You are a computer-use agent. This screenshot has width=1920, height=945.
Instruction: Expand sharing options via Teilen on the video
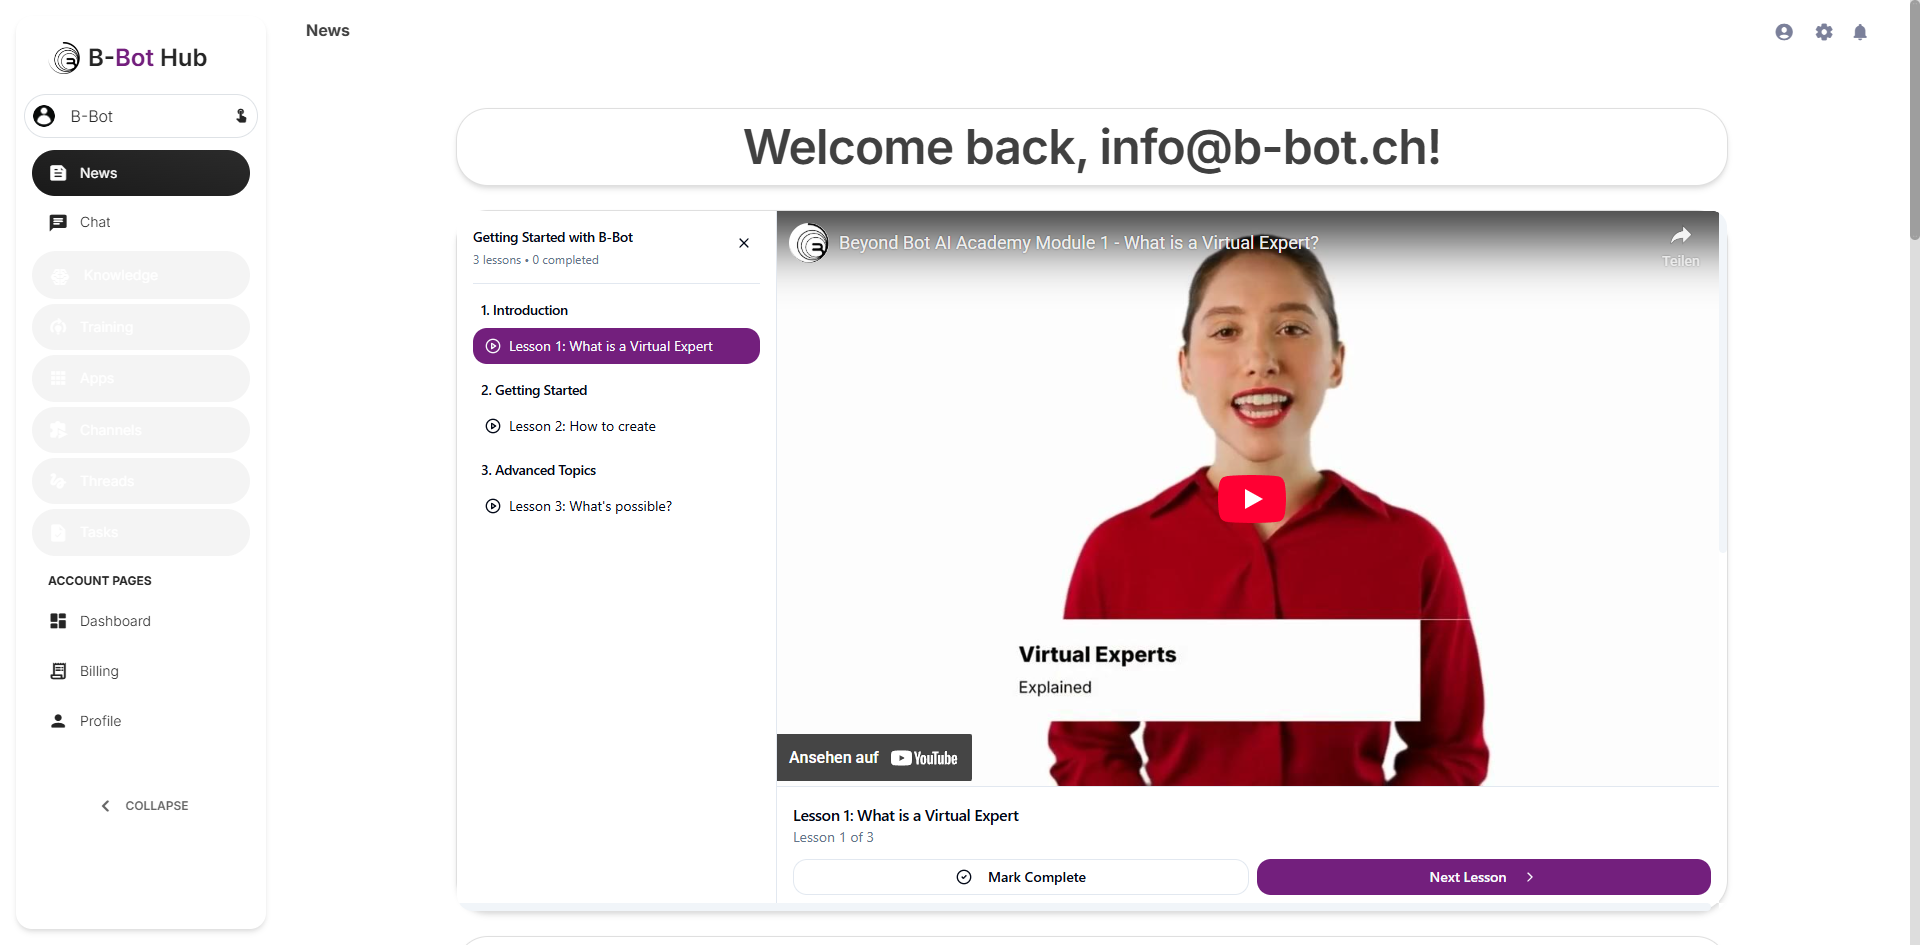1681,246
